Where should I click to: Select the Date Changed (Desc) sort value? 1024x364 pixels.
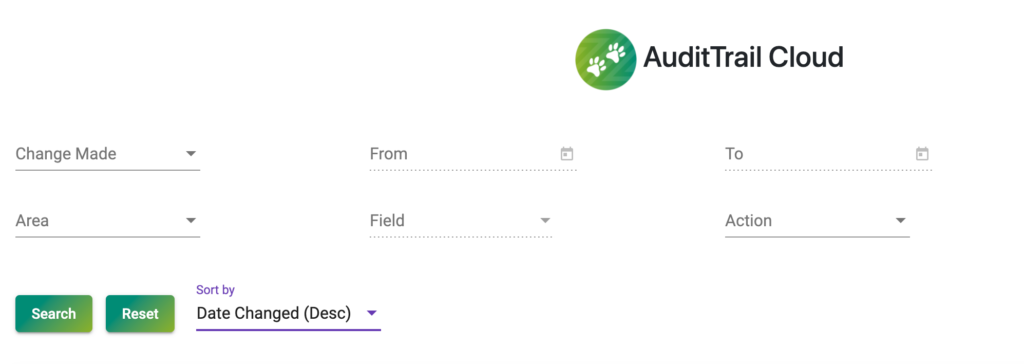(274, 314)
